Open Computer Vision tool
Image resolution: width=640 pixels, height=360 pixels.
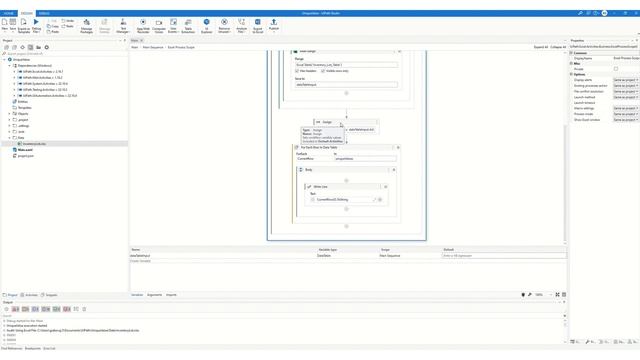(x=159, y=26)
